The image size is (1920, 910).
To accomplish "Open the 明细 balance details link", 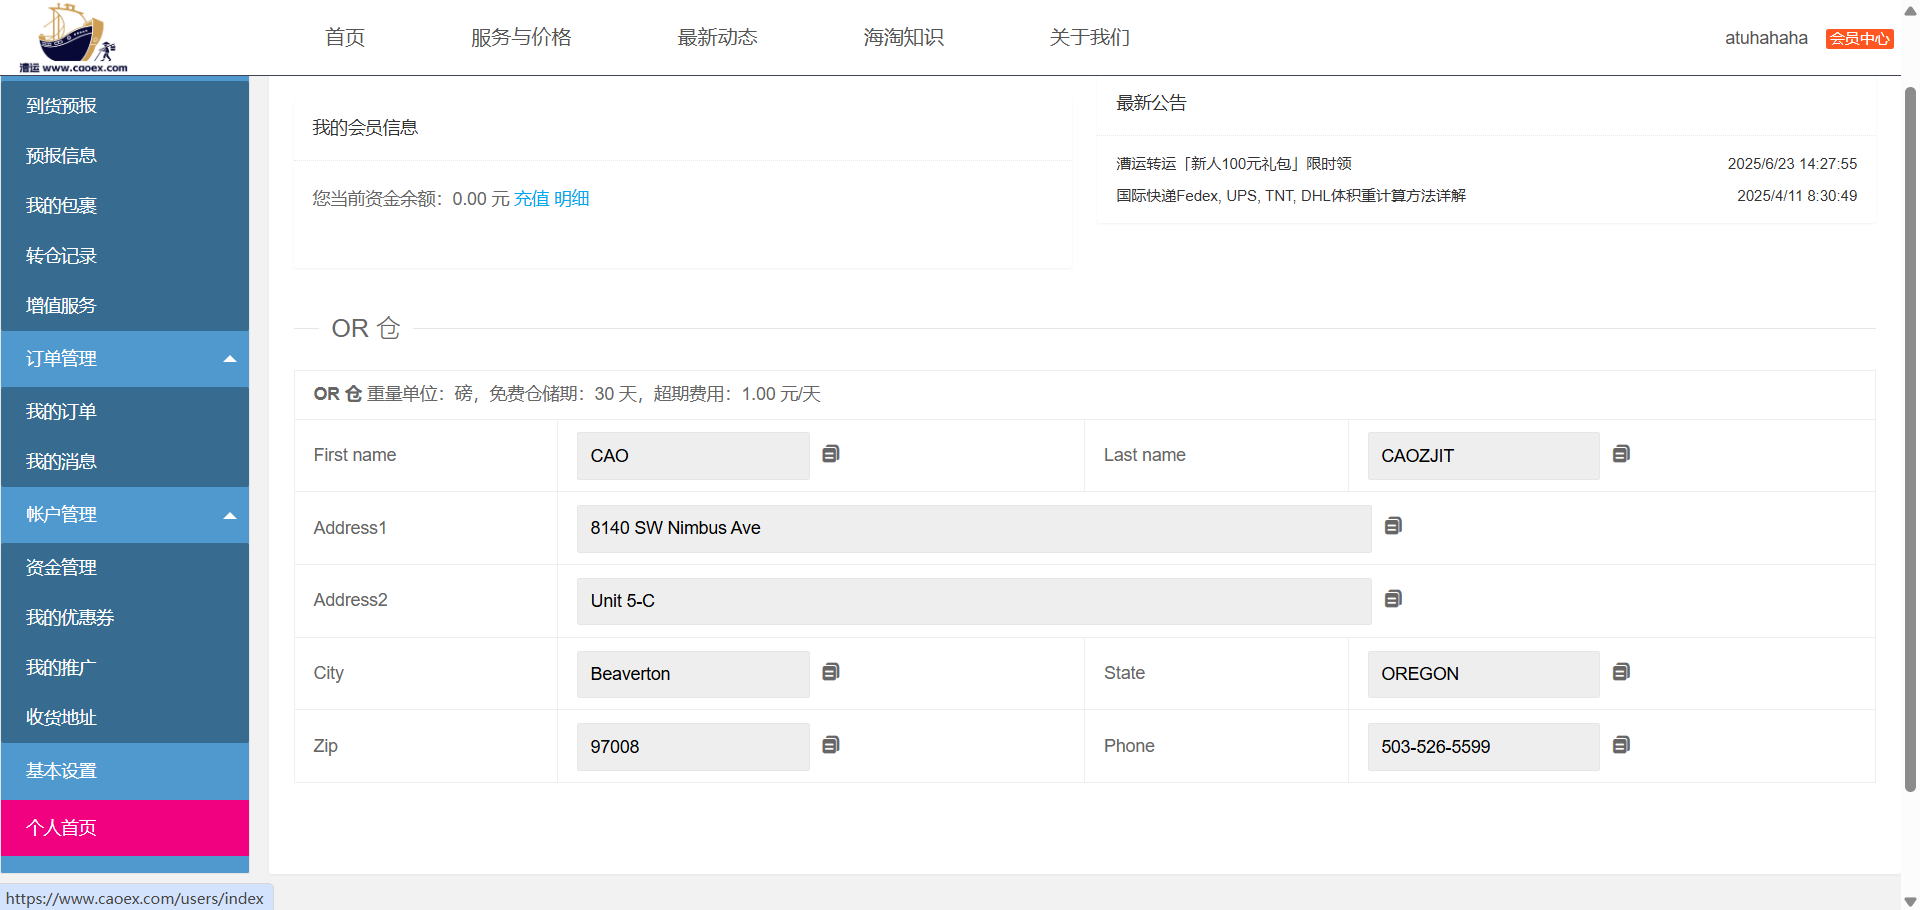I will pyautogui.click(x=571, y=199).
